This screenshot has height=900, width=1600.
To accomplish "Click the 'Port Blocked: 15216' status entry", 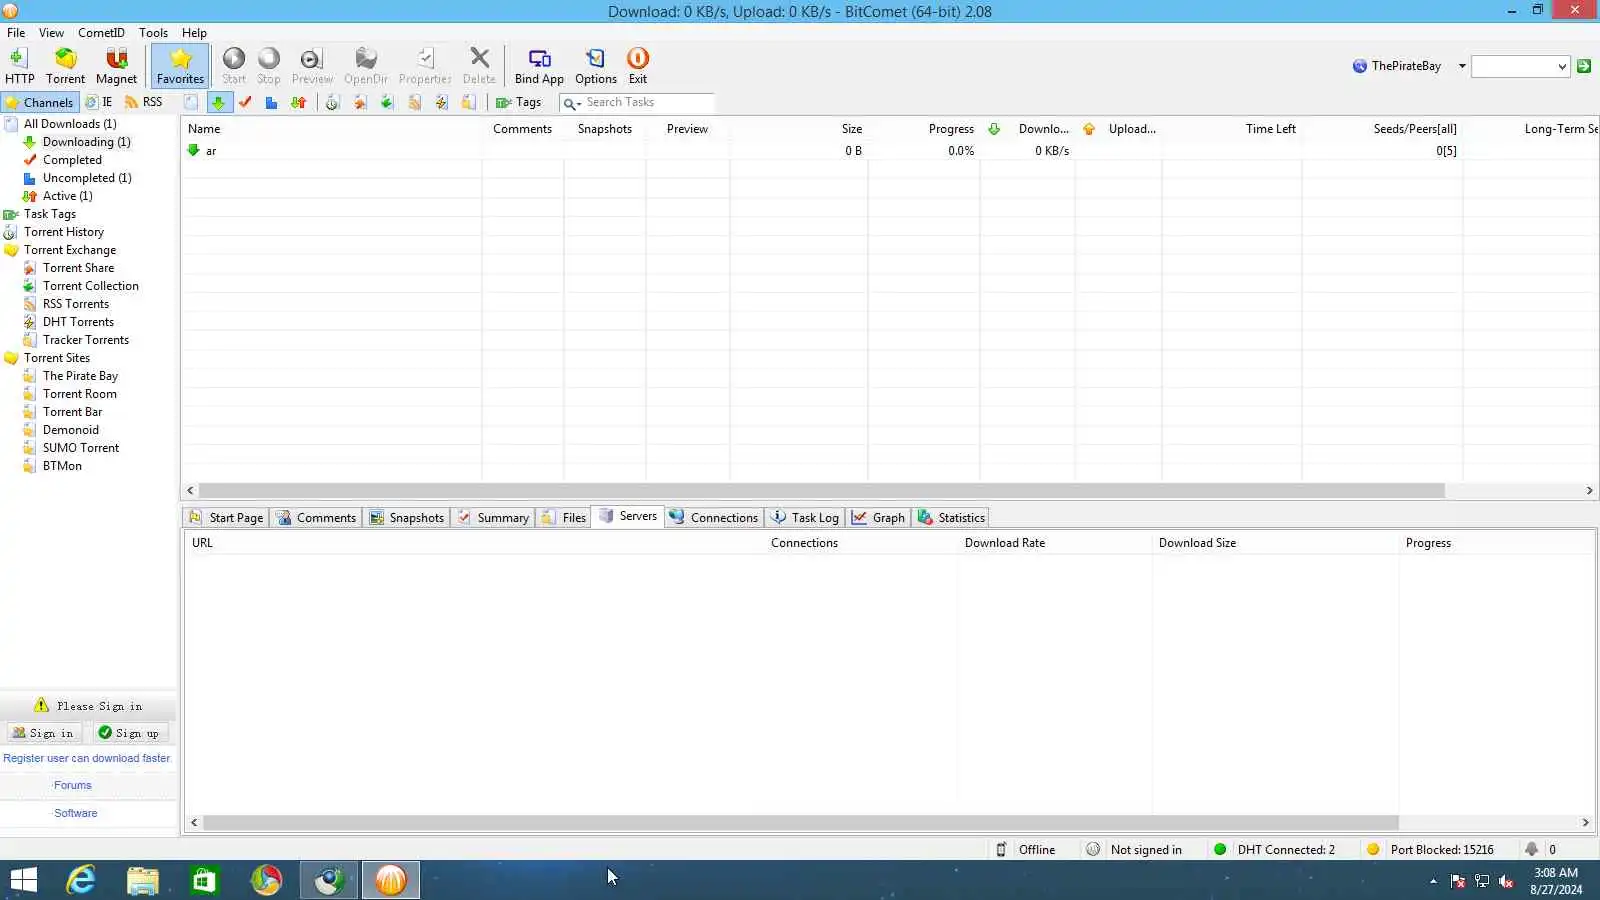I will [1431, 849].
